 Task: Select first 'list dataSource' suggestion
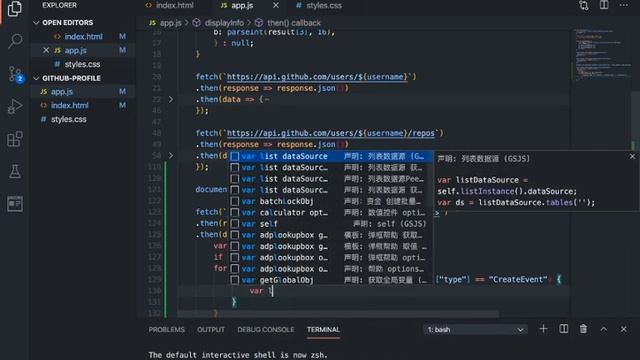(x=331, y=156)
